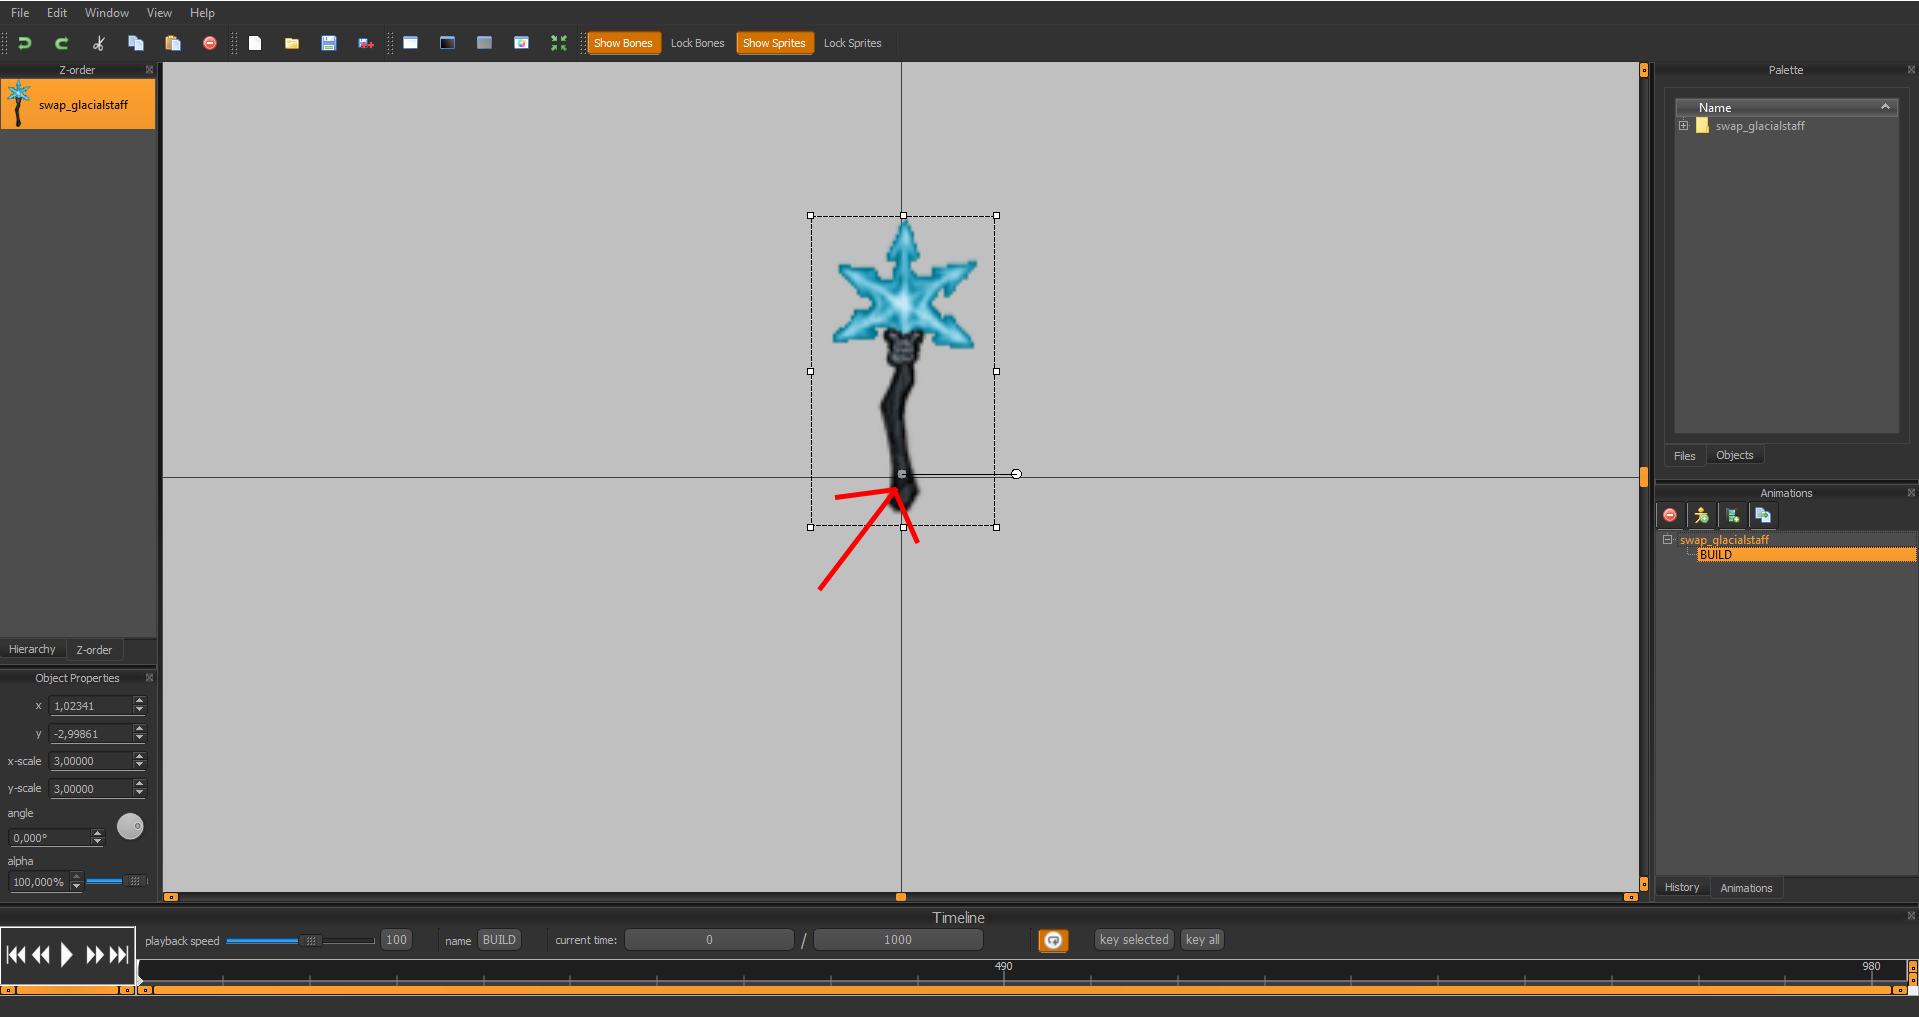Click the green Undo arrow icon
This screenshot has width=1919, height=1017.
25,43
